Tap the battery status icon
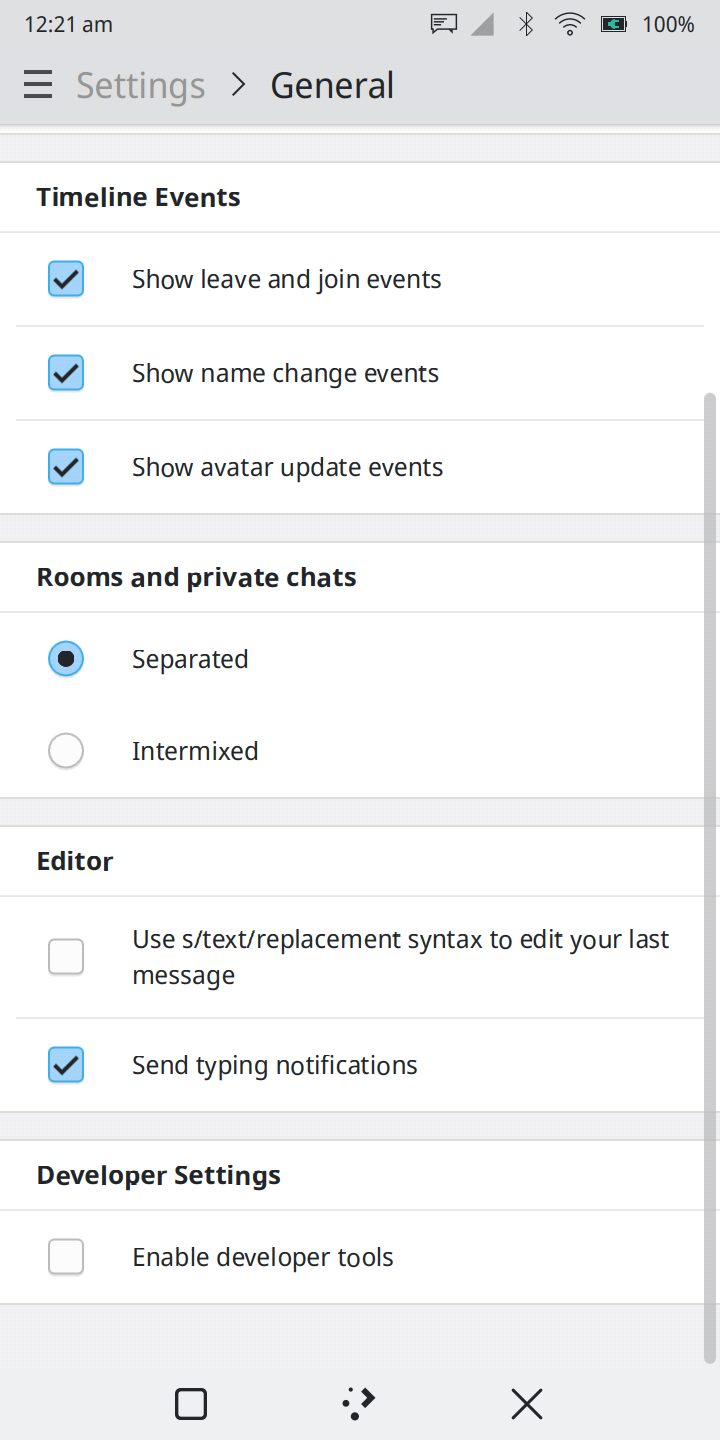Image resolution: width=720 pixels, height=1440 pixels. tap(614, 25)
